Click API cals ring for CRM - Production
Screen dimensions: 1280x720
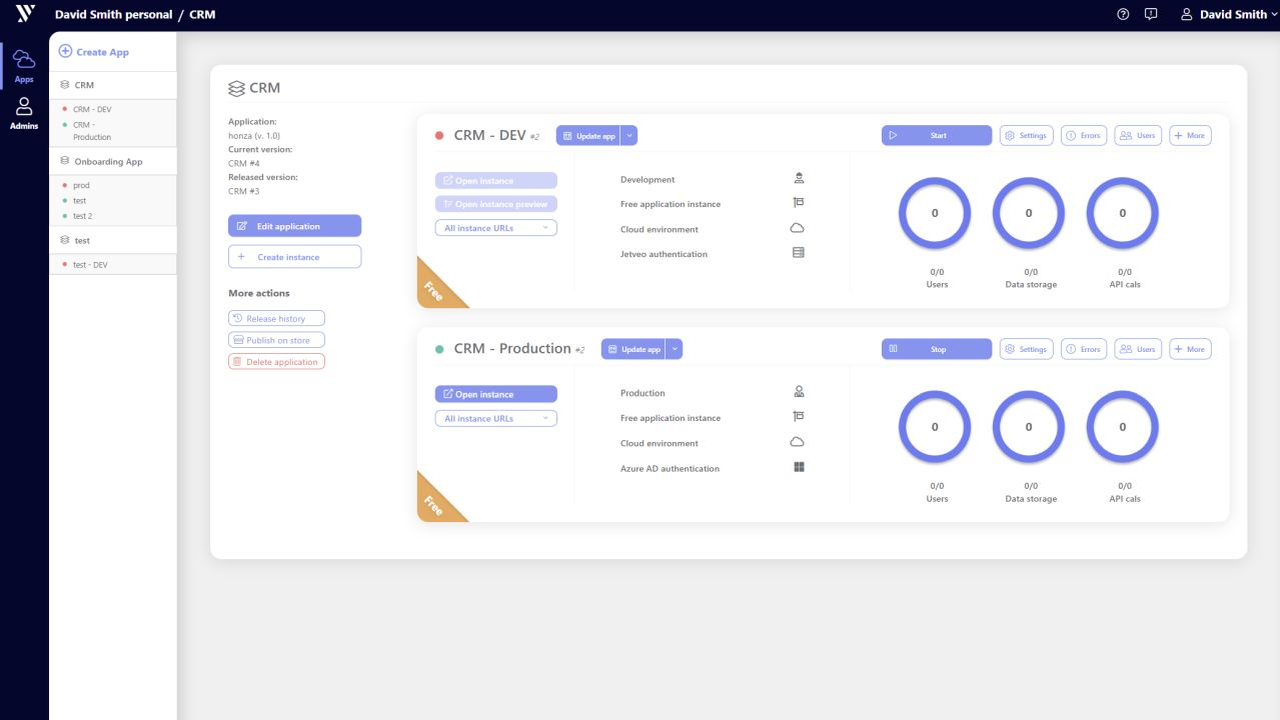(x=1123, y=427)
